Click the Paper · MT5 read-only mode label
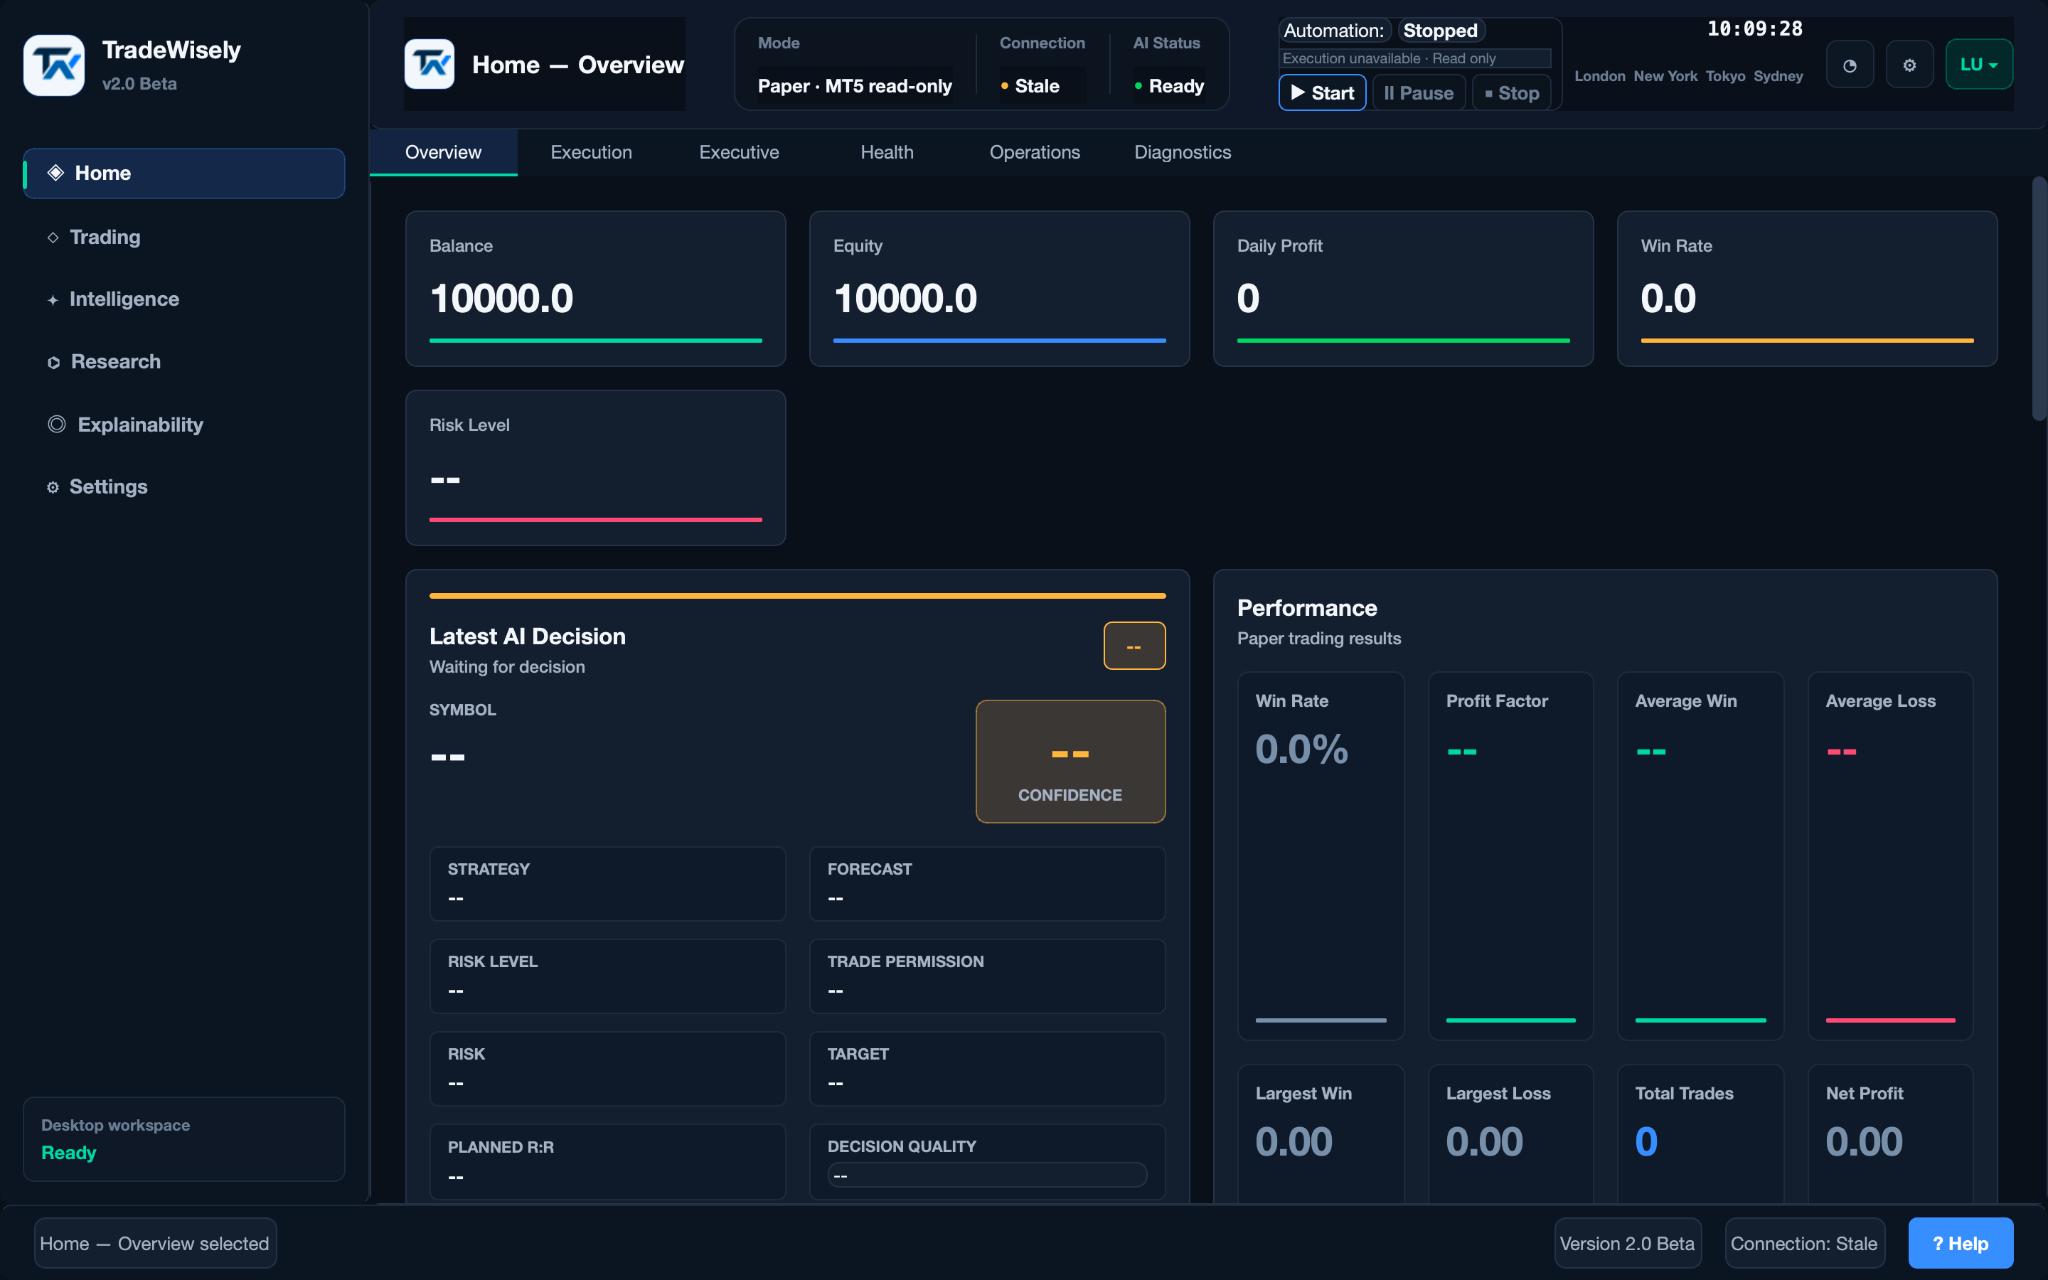This screenshot has width=2048, height=1280. (x=854, y=86)
